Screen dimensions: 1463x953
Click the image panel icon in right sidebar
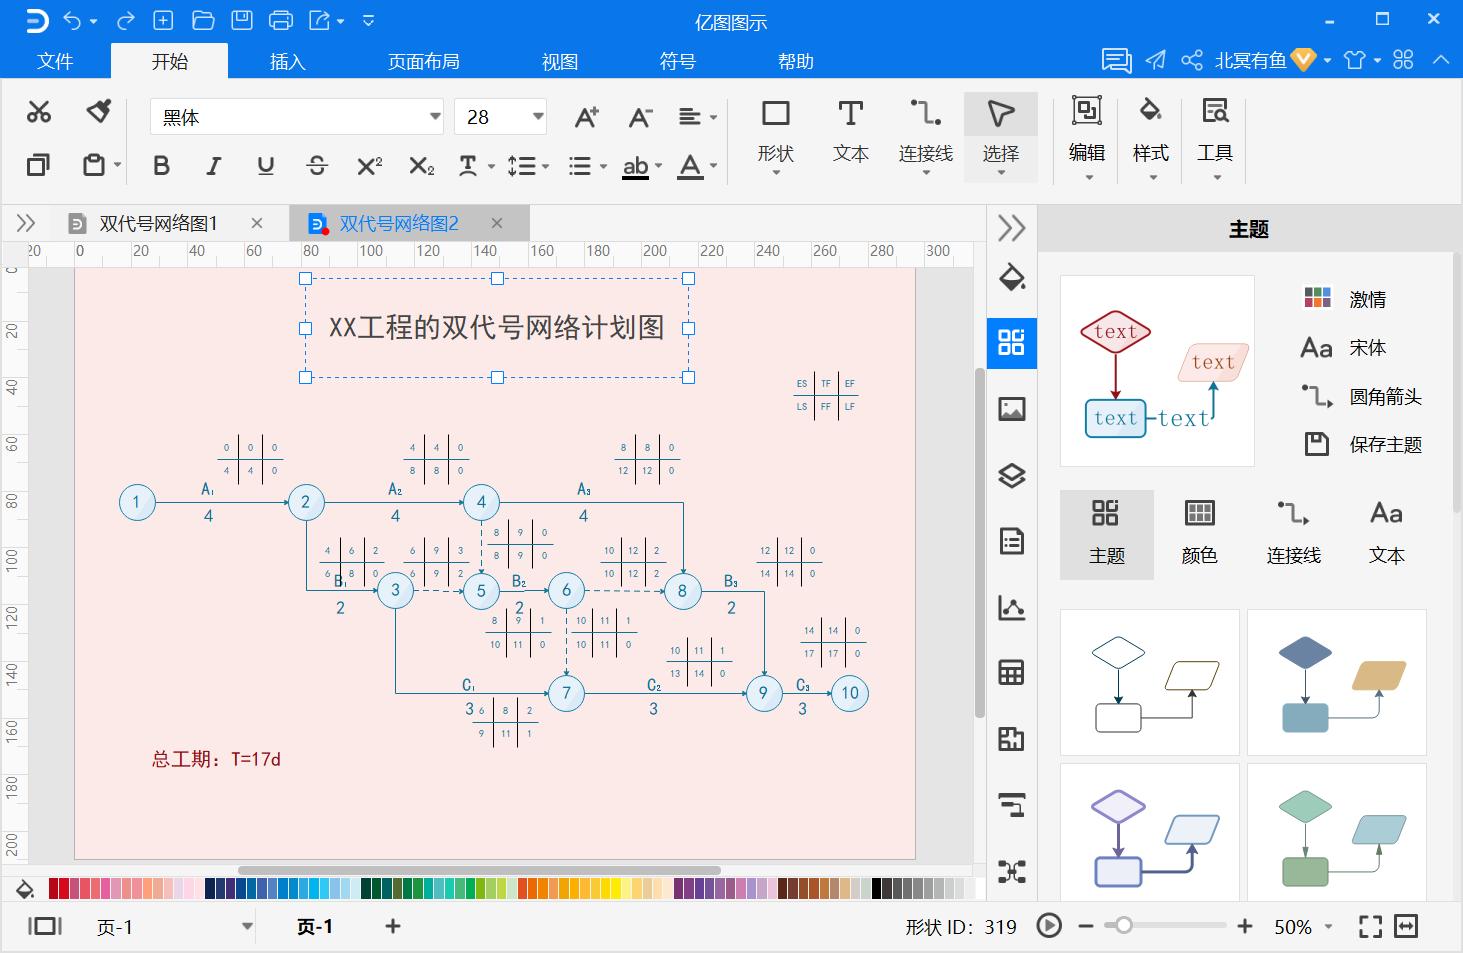tap(1011, 409)
